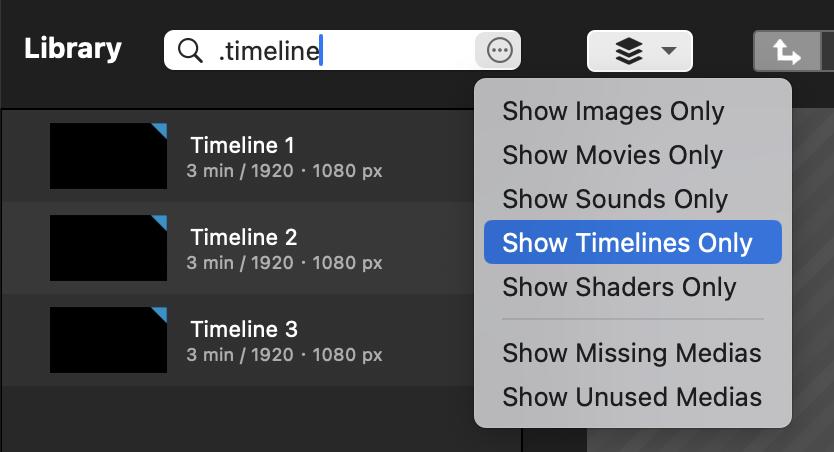Click the Timeline 1 thumbnail
This screenshot has width=834, height=452.
click(108, 156)
